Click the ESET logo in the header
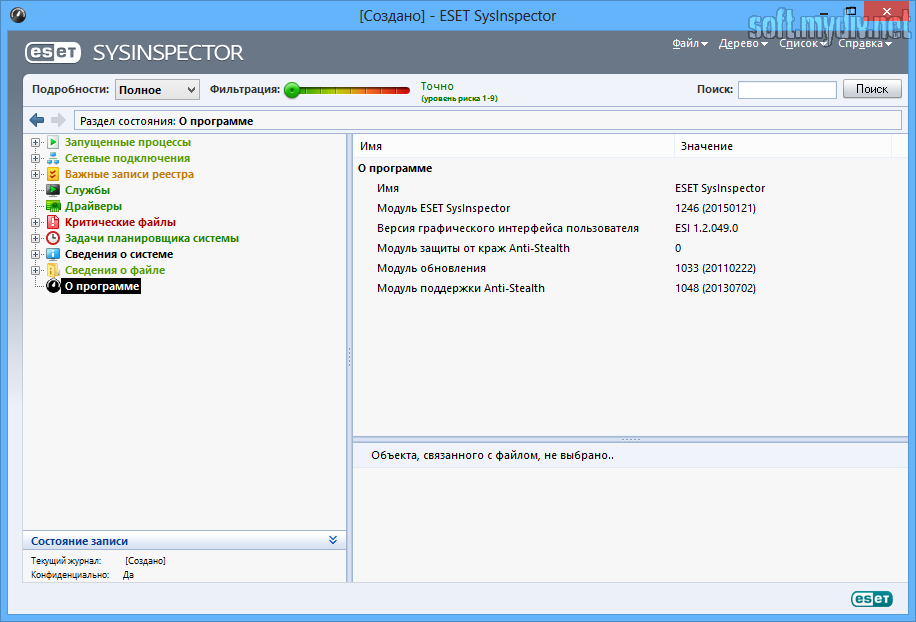This screenshot has width=916, height=622. coord(53,53)
